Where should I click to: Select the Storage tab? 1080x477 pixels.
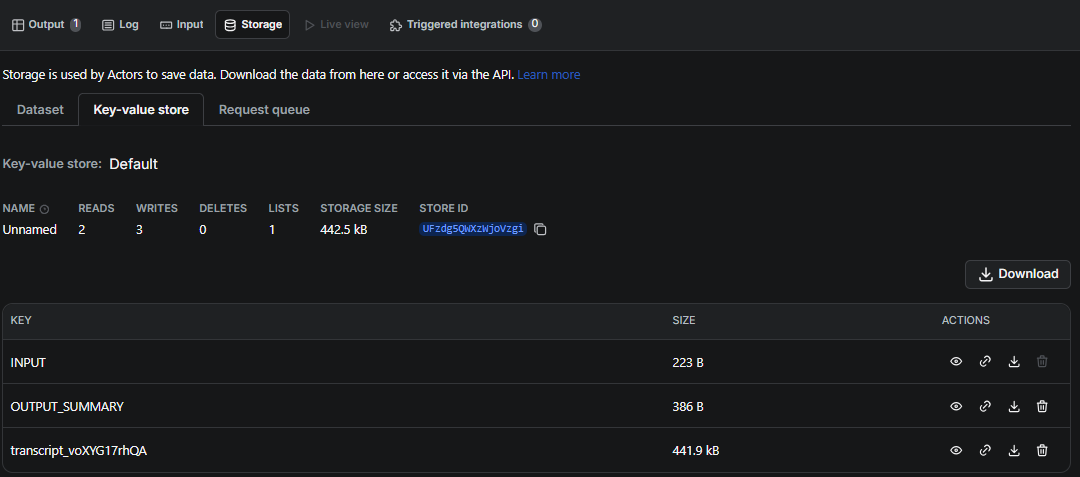253,24
